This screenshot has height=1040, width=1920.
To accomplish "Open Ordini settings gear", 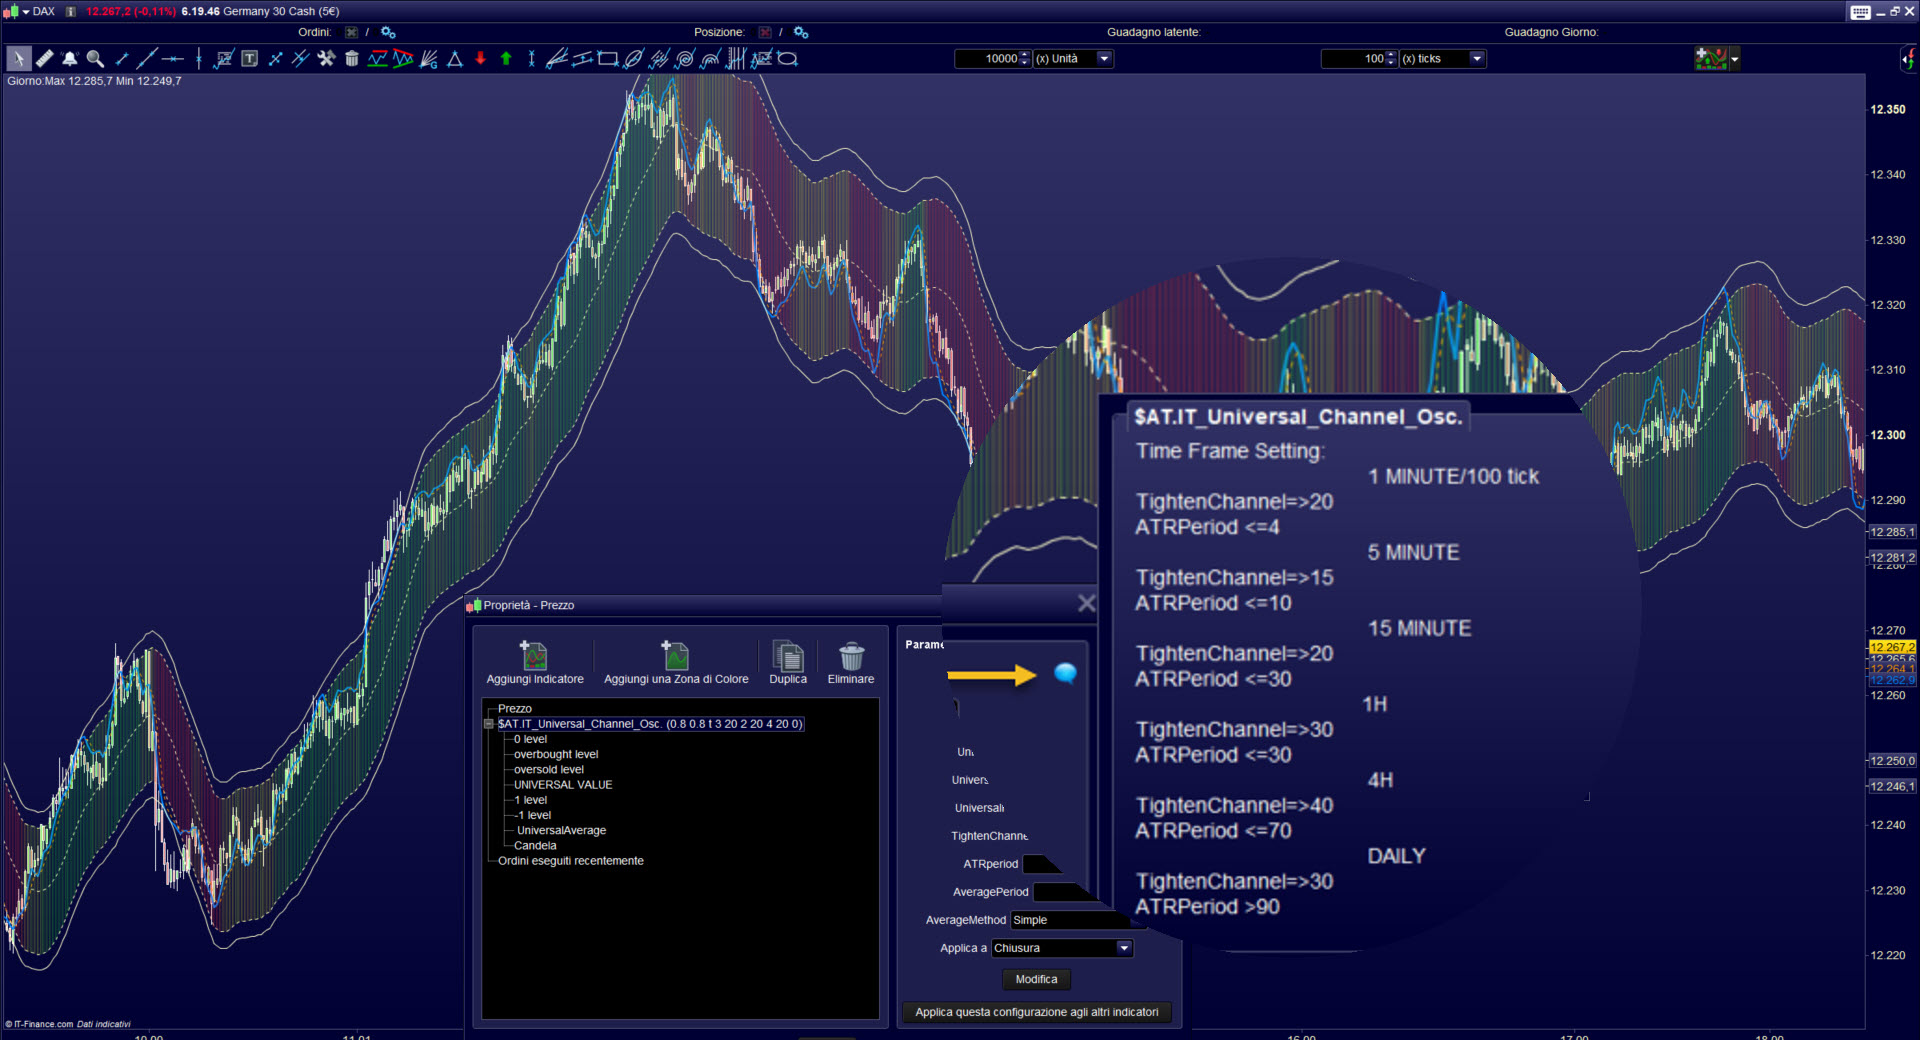I will pos(388,32).
